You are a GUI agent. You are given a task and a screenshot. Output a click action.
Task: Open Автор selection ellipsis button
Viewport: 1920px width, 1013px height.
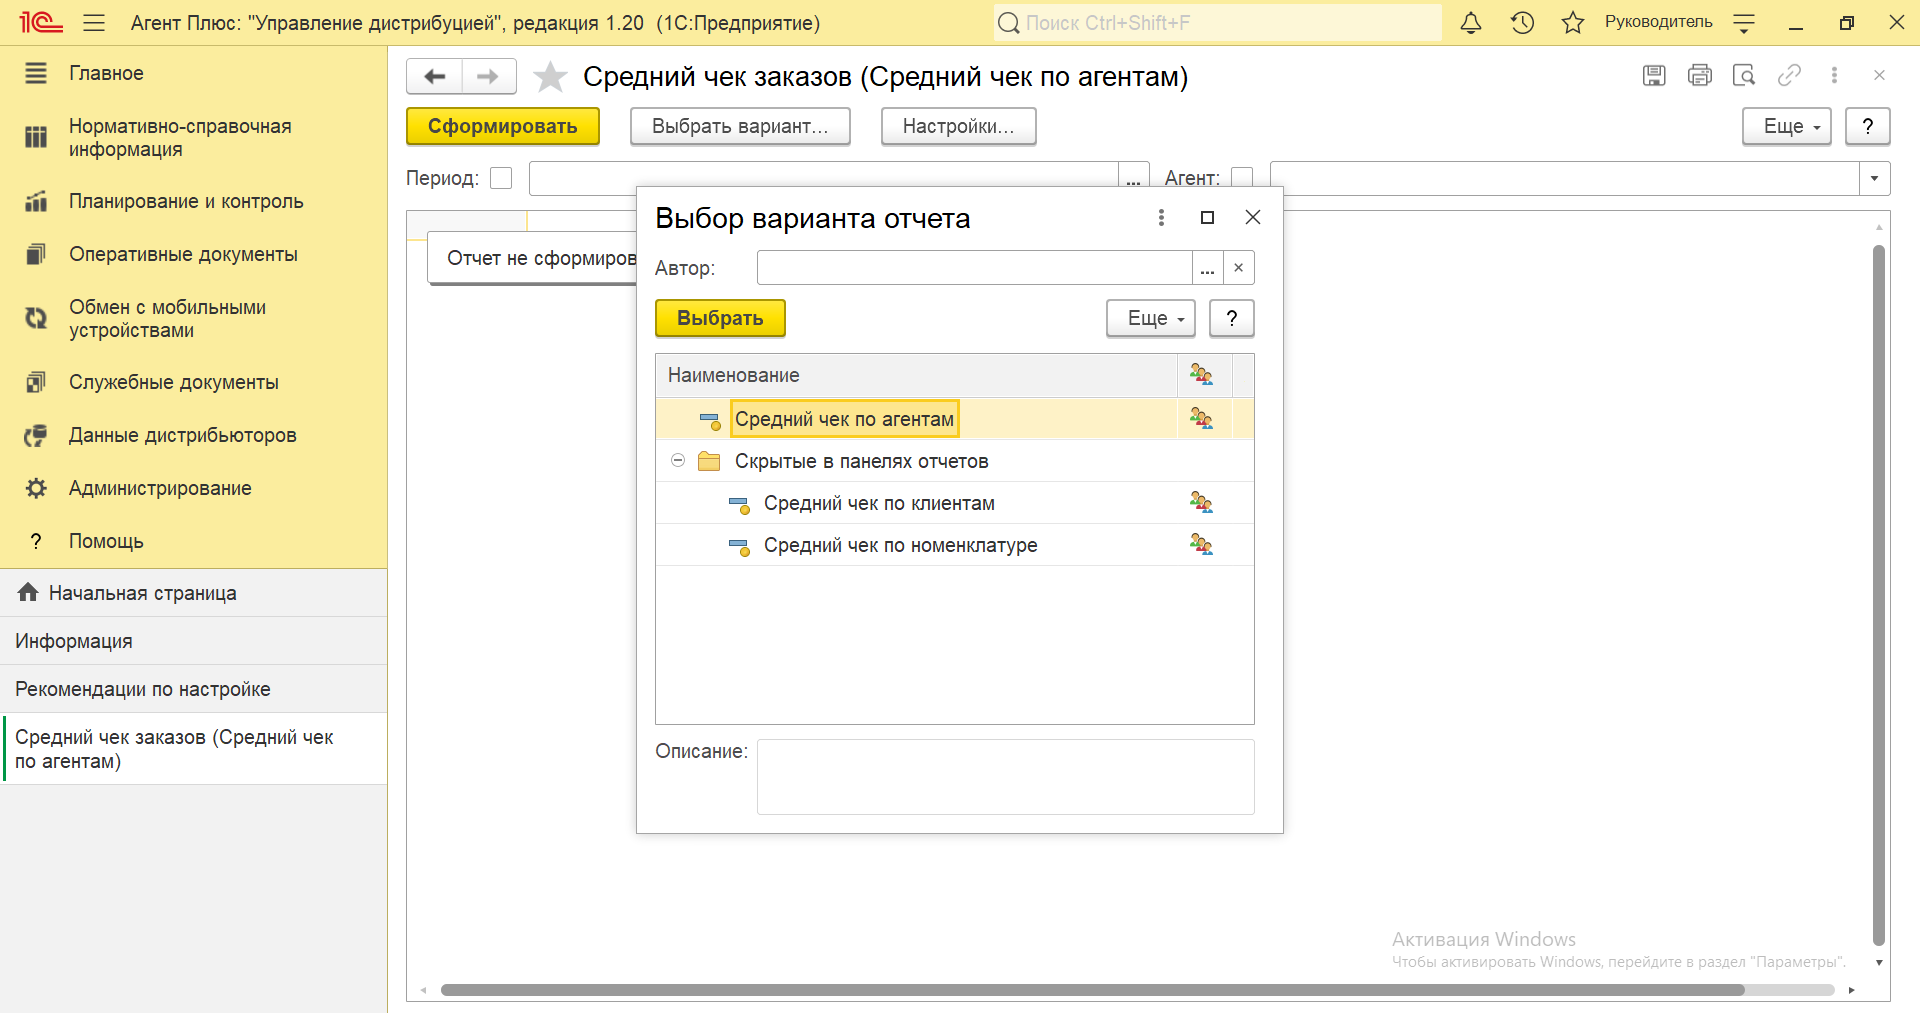(x=1207, y=268)
